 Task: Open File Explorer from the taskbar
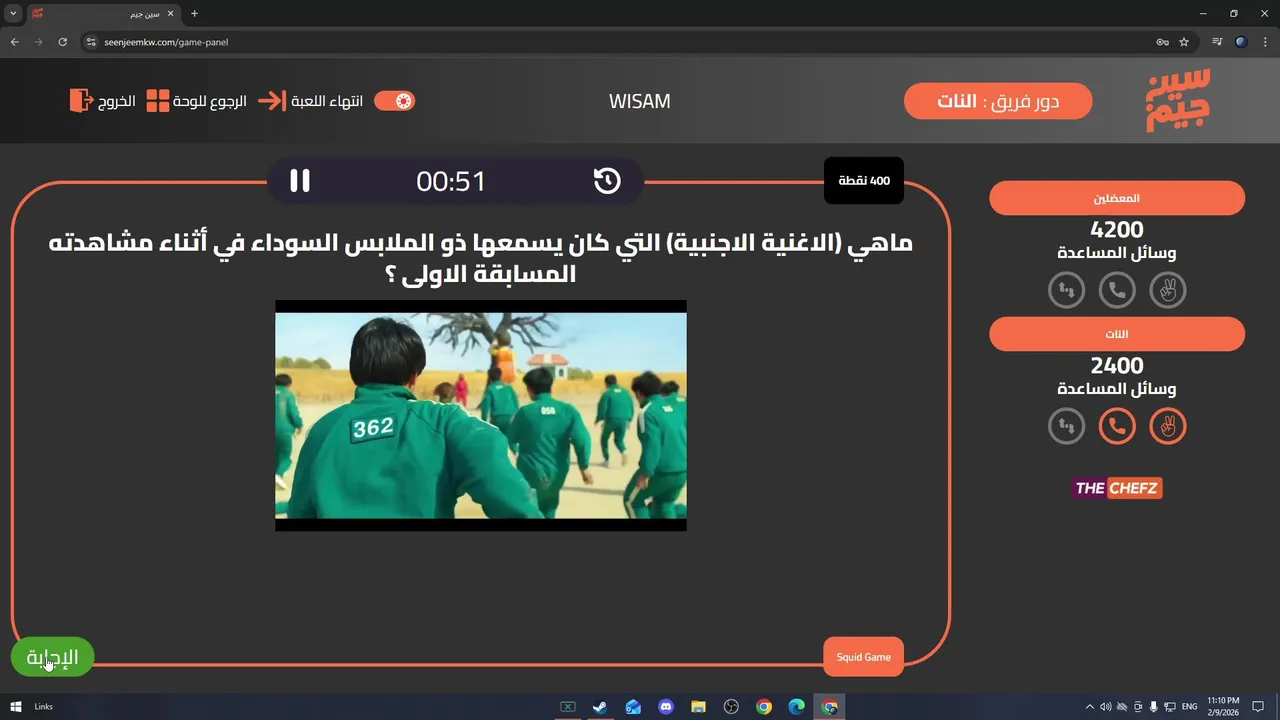pyautogui.click(x=698, y=707)
